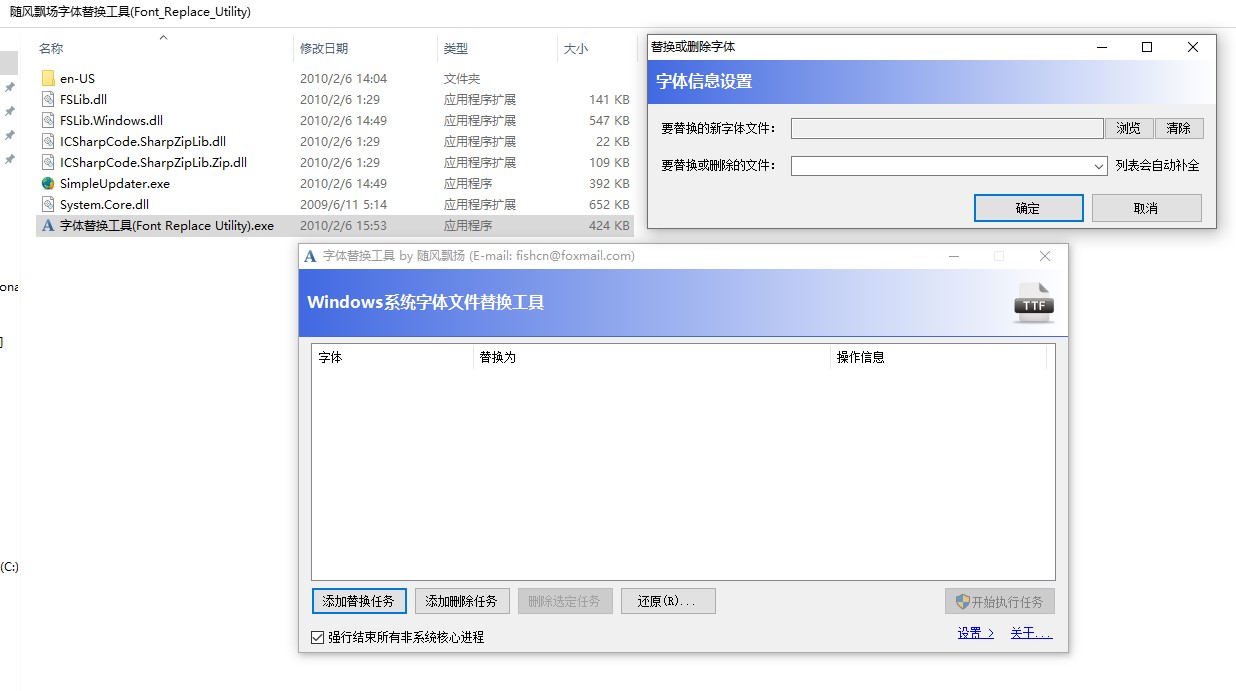Viewport: 1236px width, 691px height.
Task: Select FSLib.Windows.dll file icon
Action: (x=48, y=120)
